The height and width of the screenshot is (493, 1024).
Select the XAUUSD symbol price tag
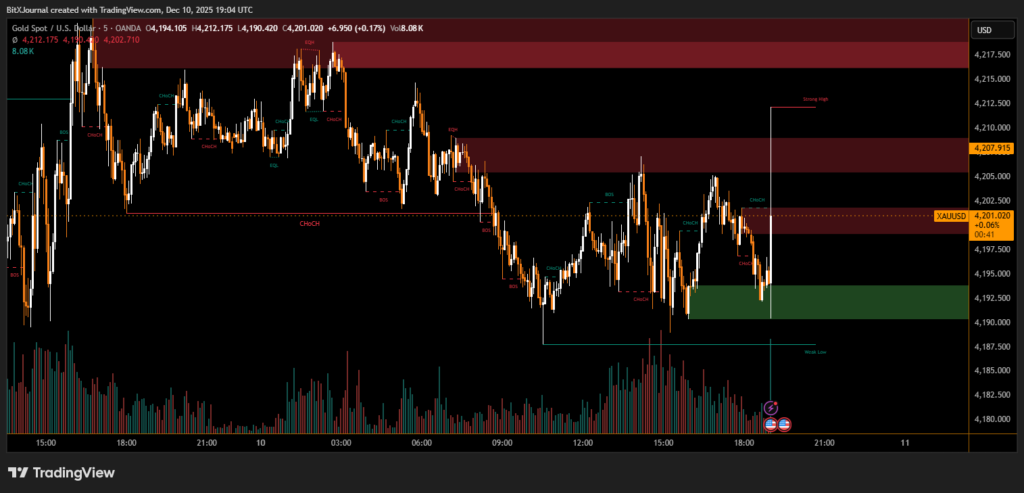(949, 216)
